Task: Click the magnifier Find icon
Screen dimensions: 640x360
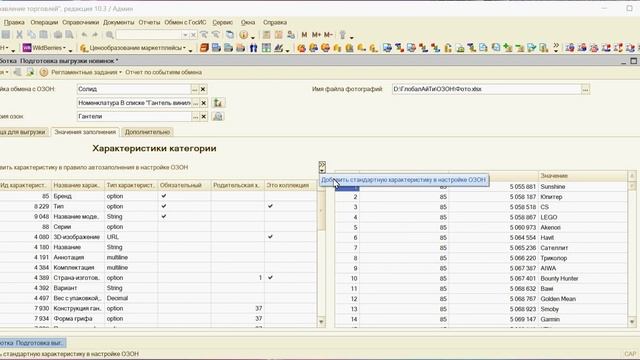Action: [109, 35]
